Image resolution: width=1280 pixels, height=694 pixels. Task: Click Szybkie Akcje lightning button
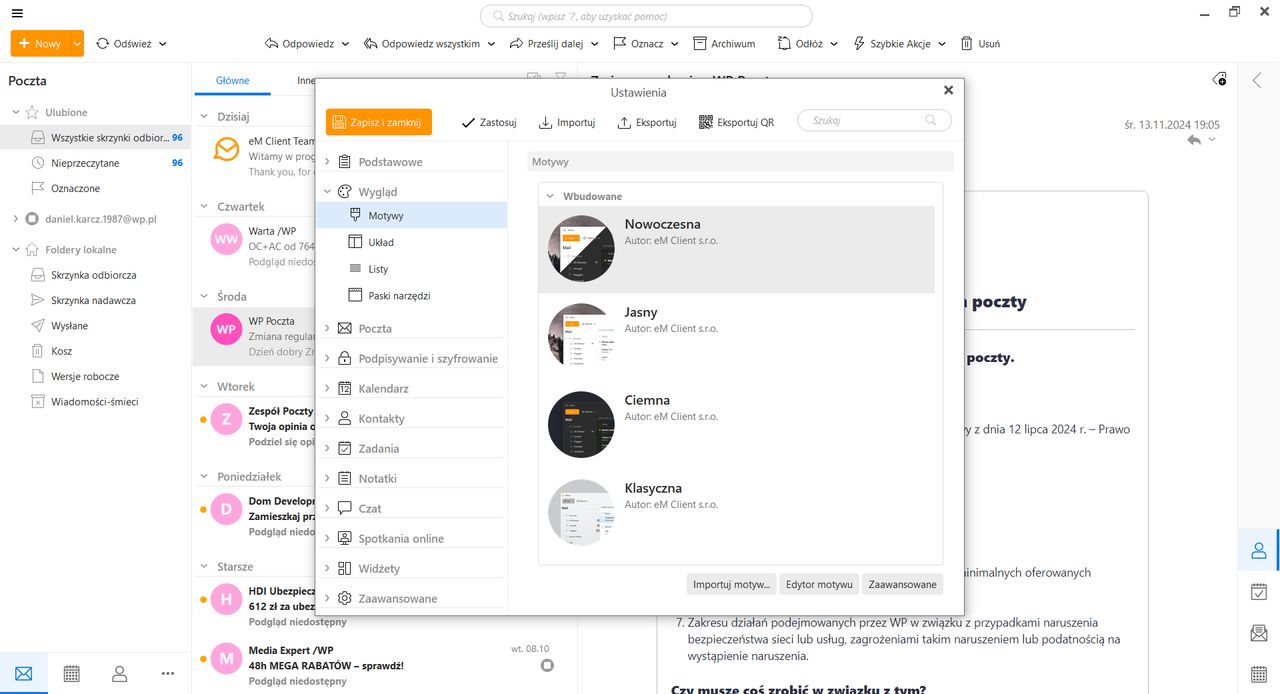tap(891, 44)
